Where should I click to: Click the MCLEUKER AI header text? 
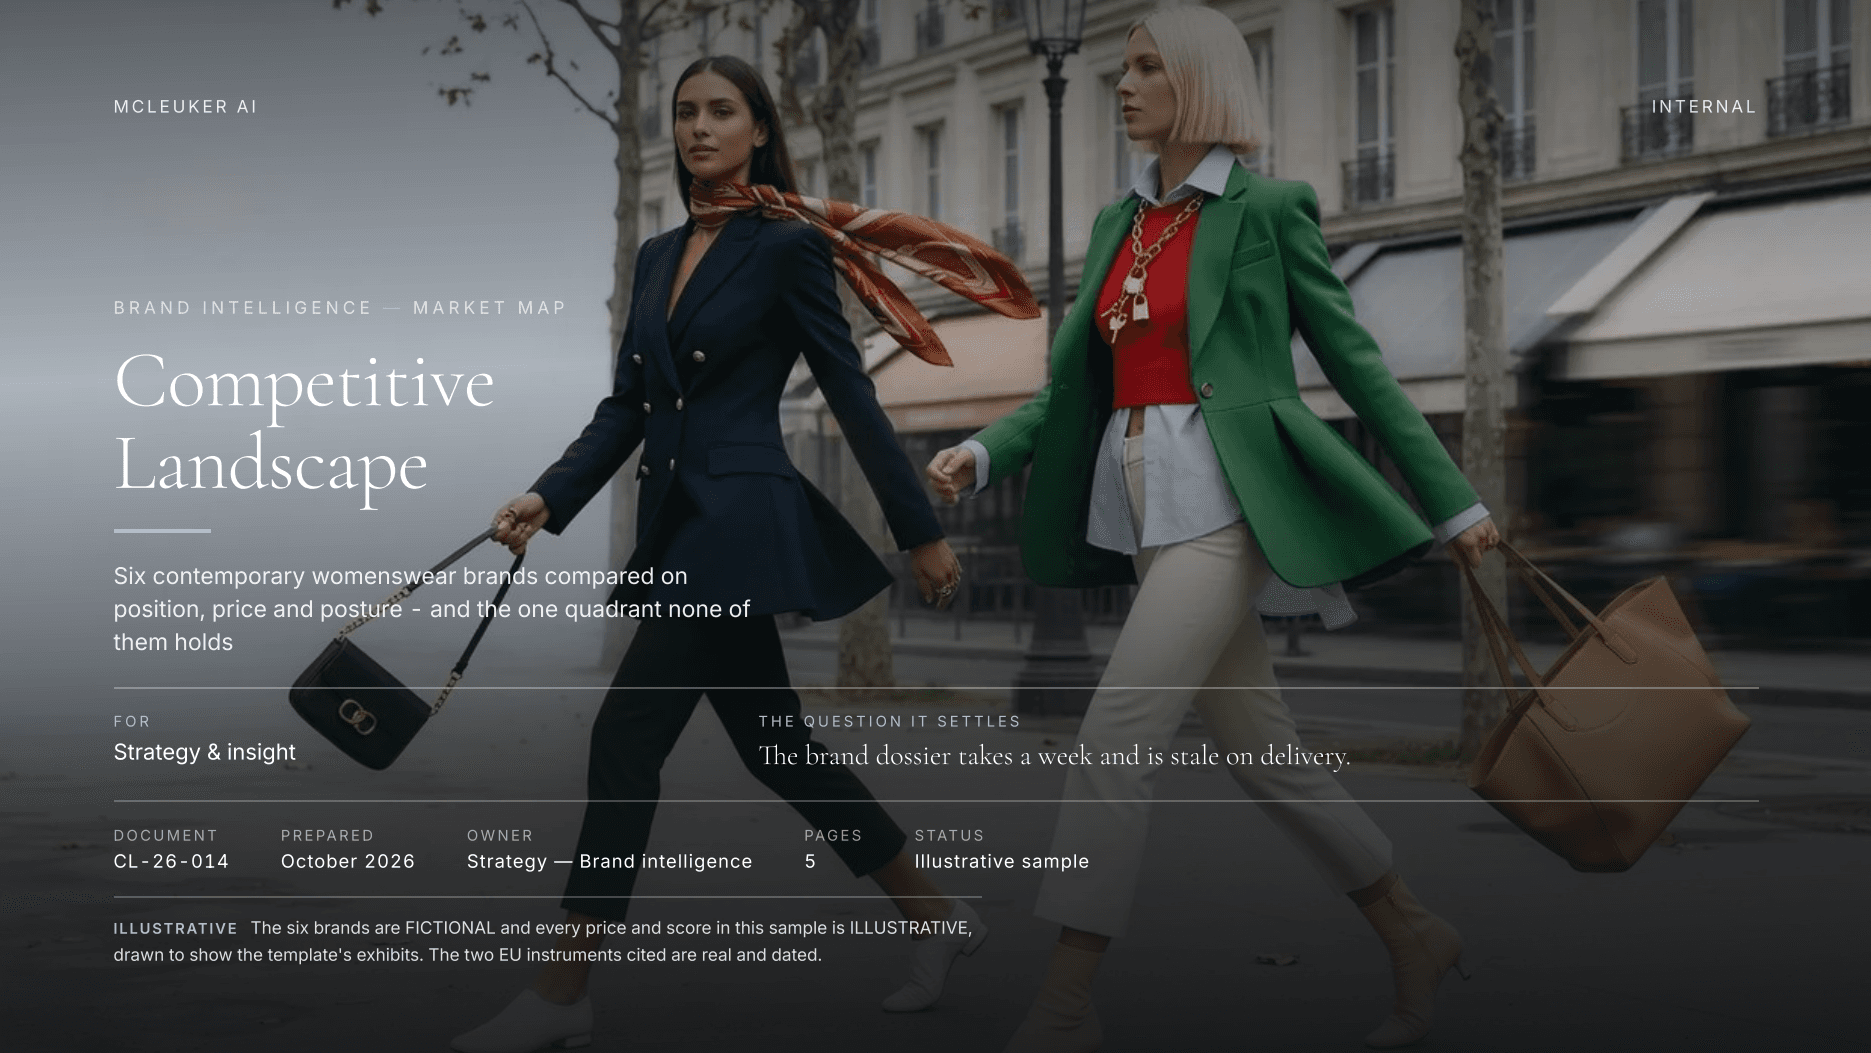click(185, 107)
